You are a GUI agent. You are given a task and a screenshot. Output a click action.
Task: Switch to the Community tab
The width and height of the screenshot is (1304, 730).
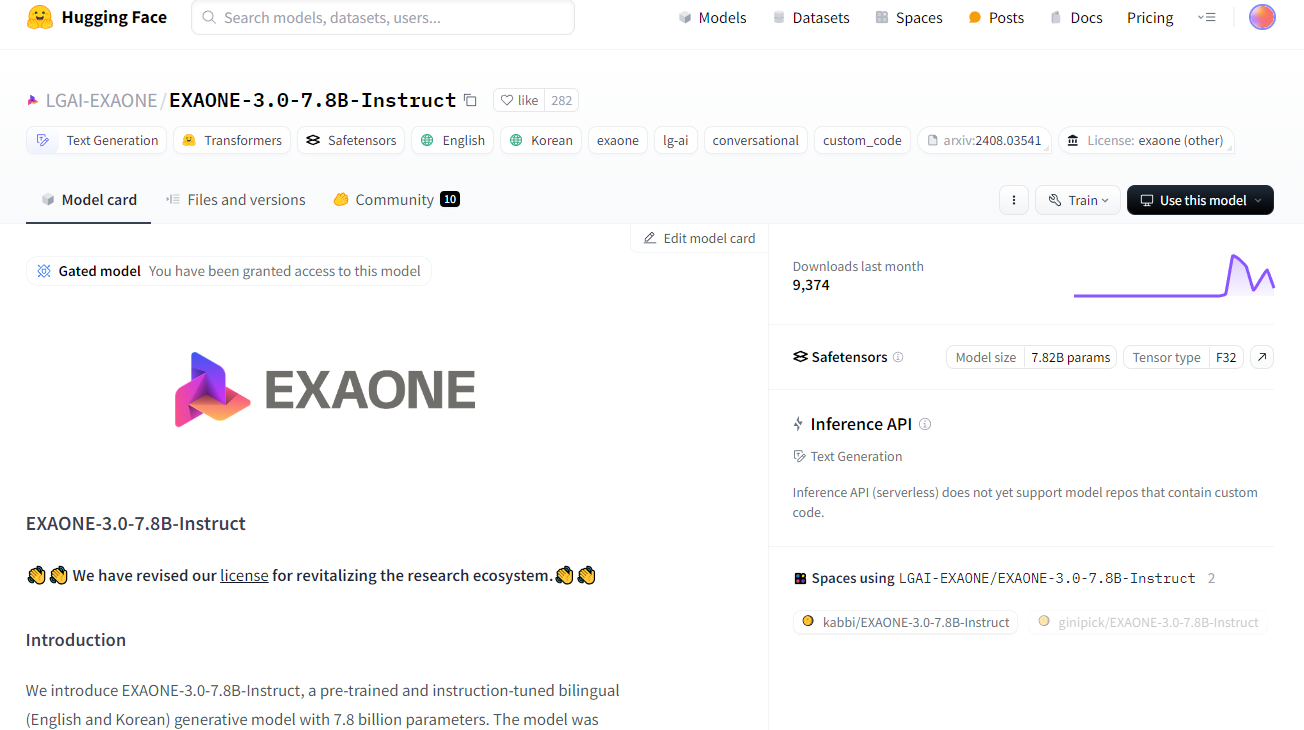click(x=396, y=200)
